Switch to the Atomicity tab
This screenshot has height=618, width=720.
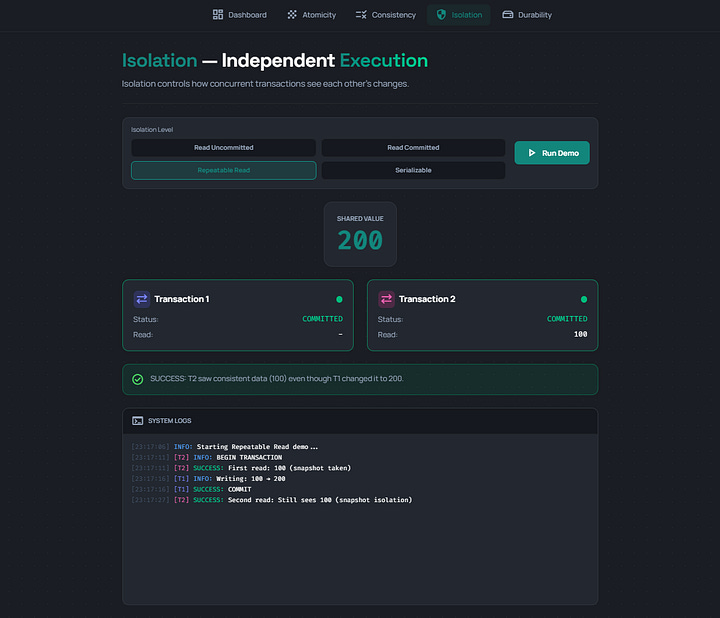pos(311,15)
